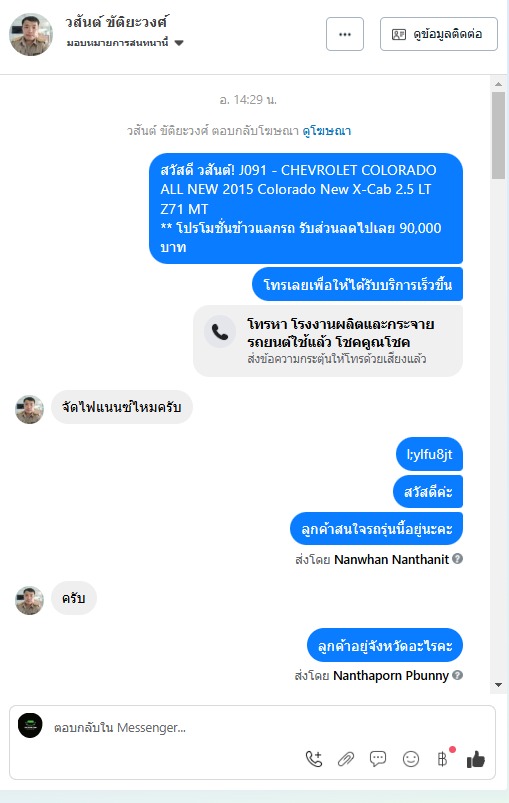Open the emoji picker smiley icon
Viewport: 509px width, 803px height.
click(411, 758)
